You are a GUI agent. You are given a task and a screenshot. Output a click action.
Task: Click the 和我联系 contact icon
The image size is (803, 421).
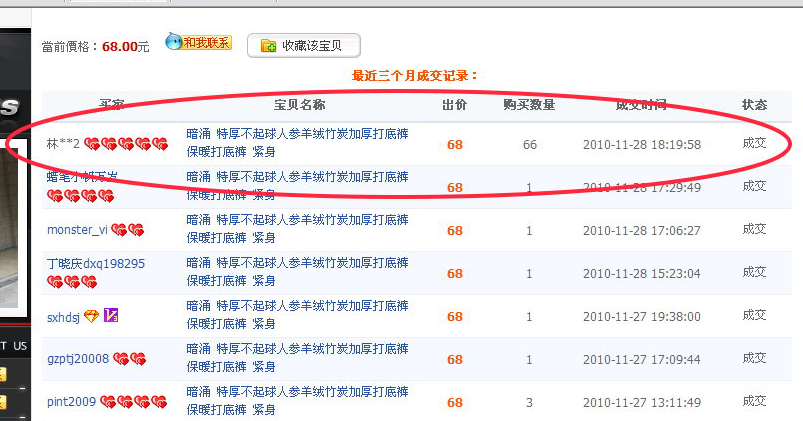coord(199,42)
